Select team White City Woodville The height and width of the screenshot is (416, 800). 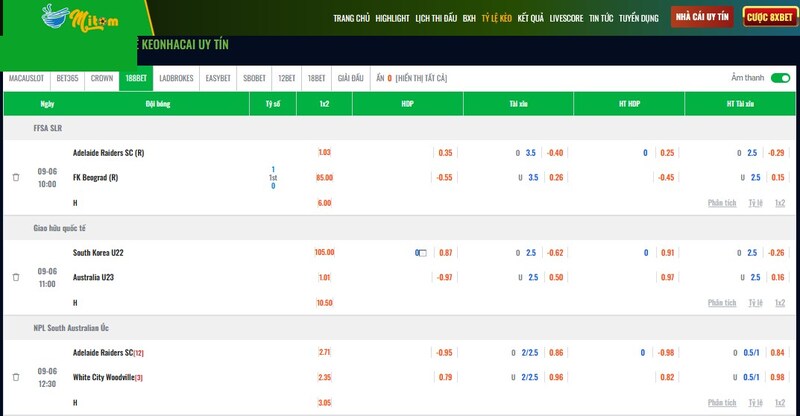(104, 377)
